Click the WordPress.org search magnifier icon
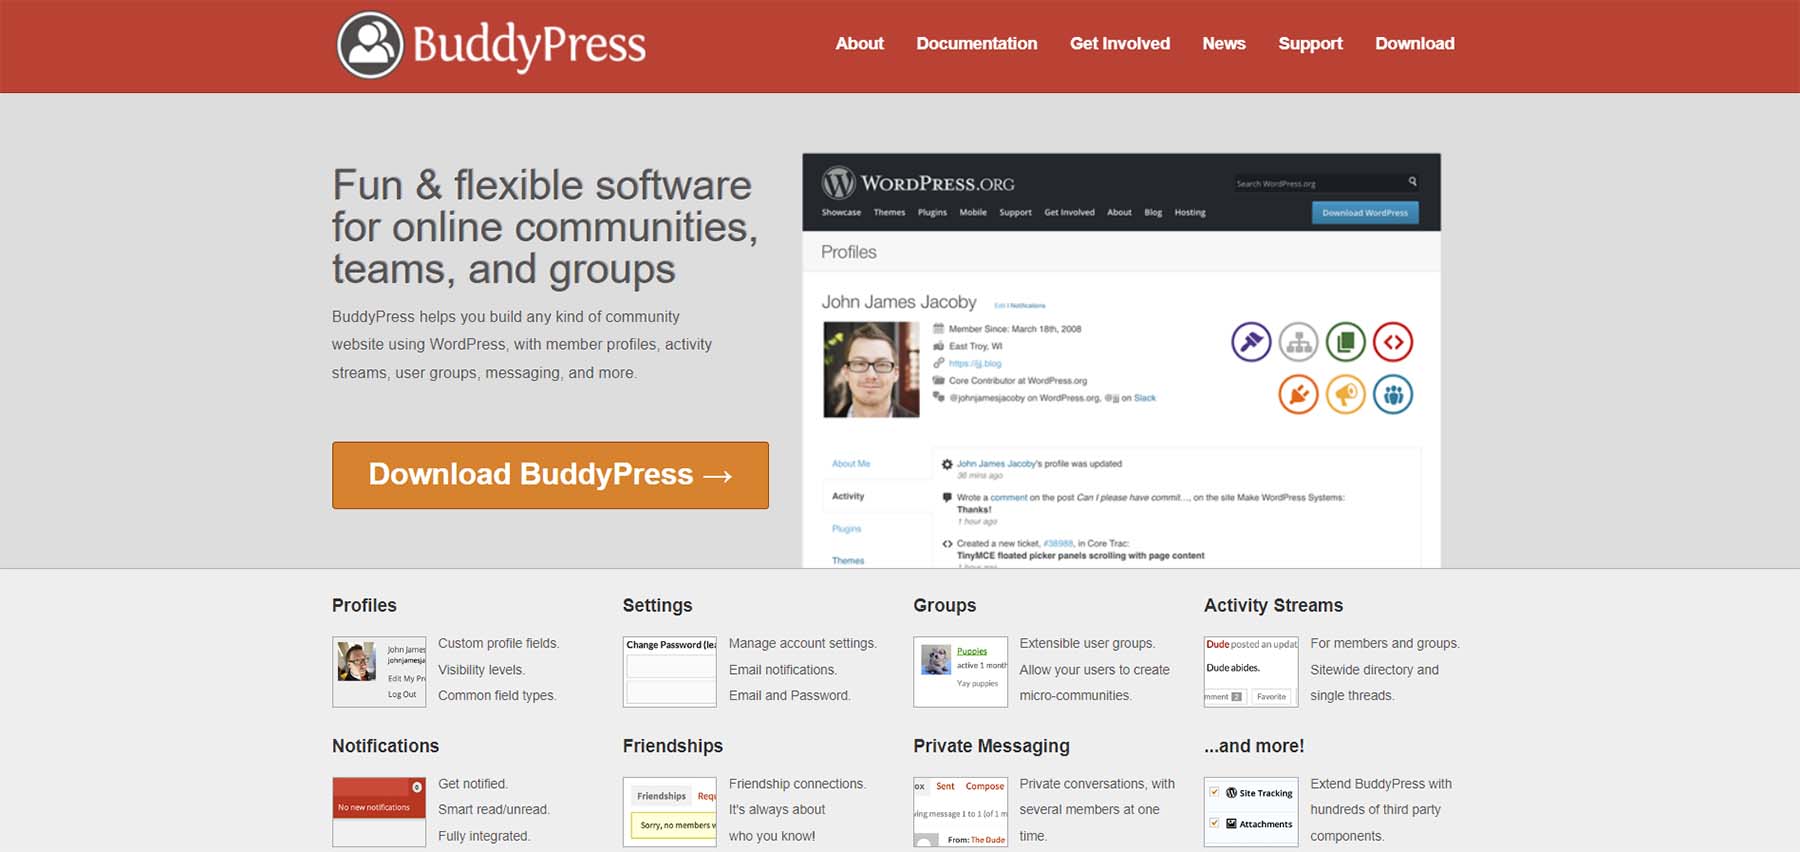The width and height of the screenshot is (1800, 852). pyautogui.click(x=1412, y=182)
